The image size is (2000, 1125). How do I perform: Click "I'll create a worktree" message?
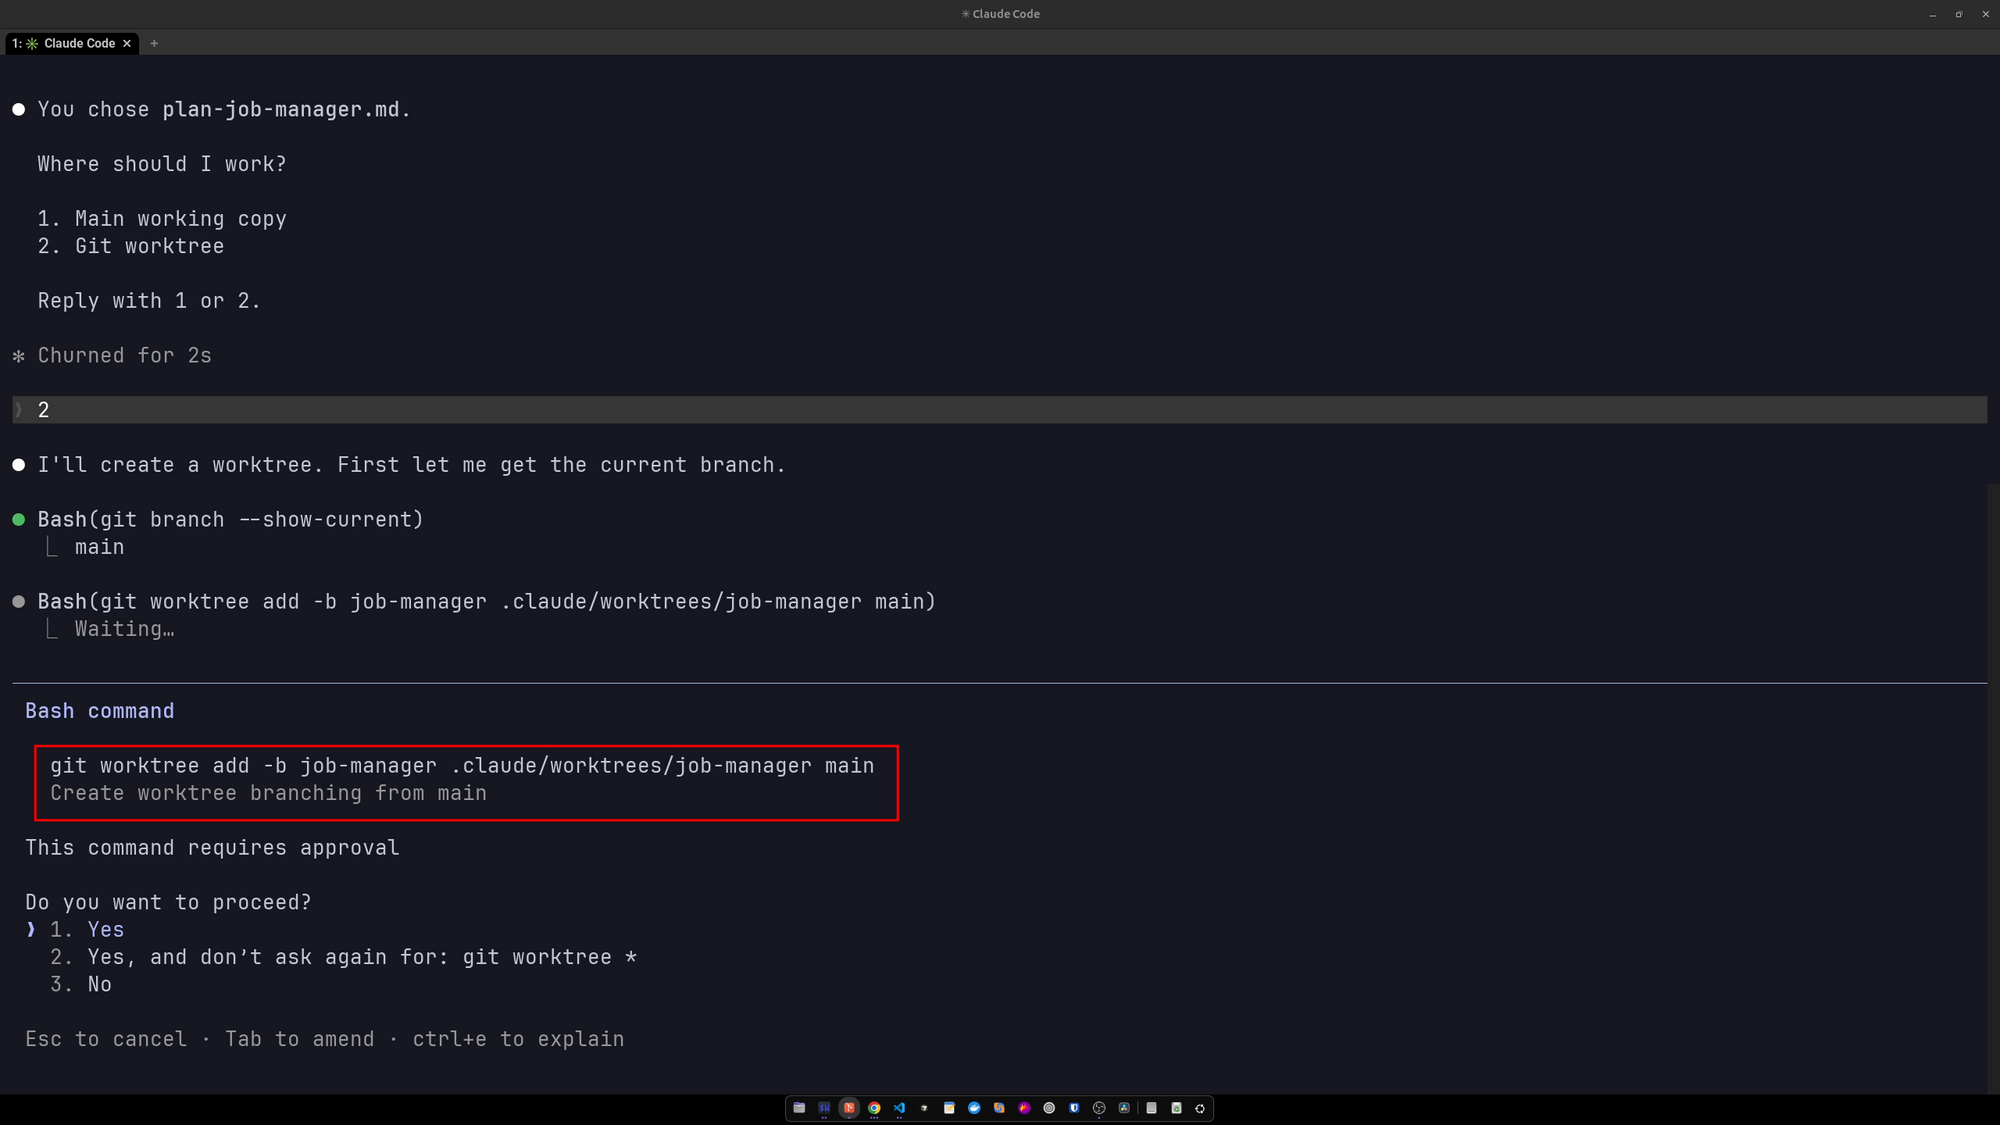coord(412,465)
